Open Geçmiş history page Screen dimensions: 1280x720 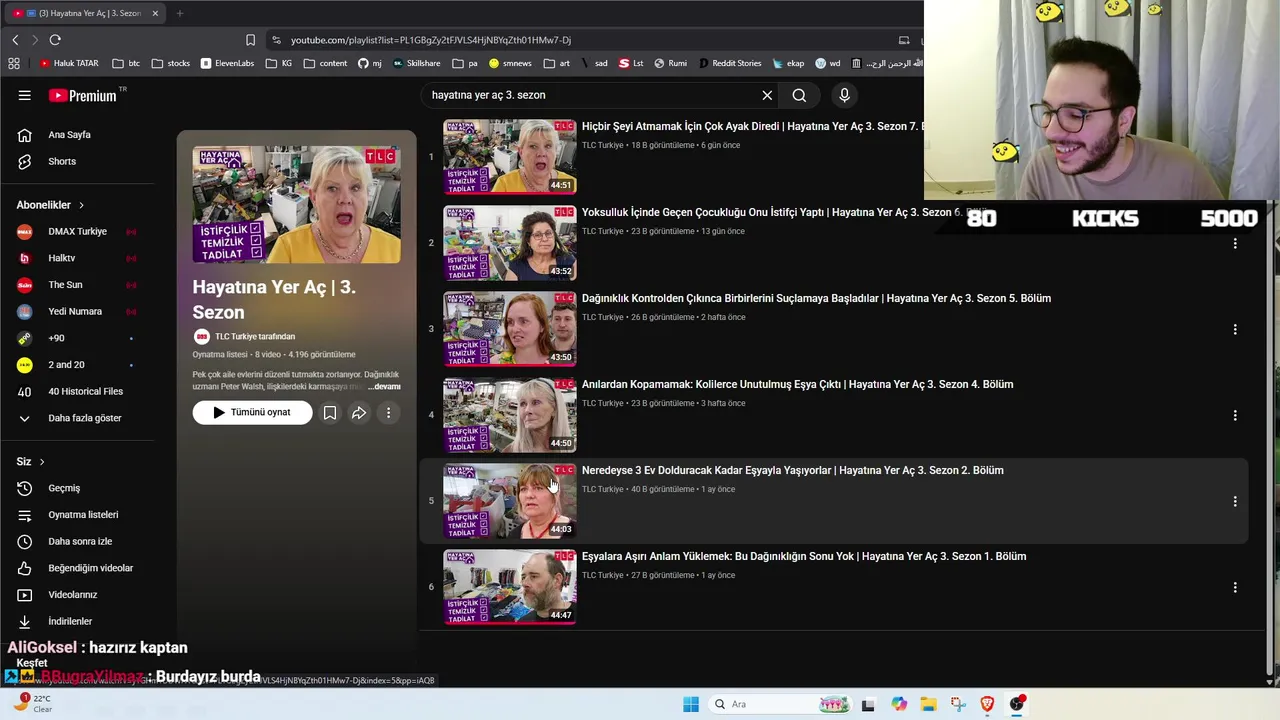tap(64, 488)
